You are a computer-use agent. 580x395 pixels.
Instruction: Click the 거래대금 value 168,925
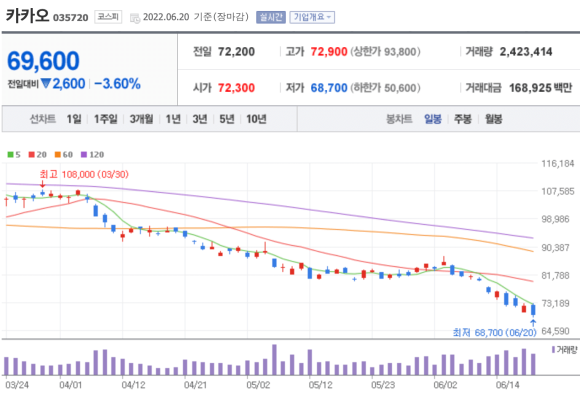point(530,88)
